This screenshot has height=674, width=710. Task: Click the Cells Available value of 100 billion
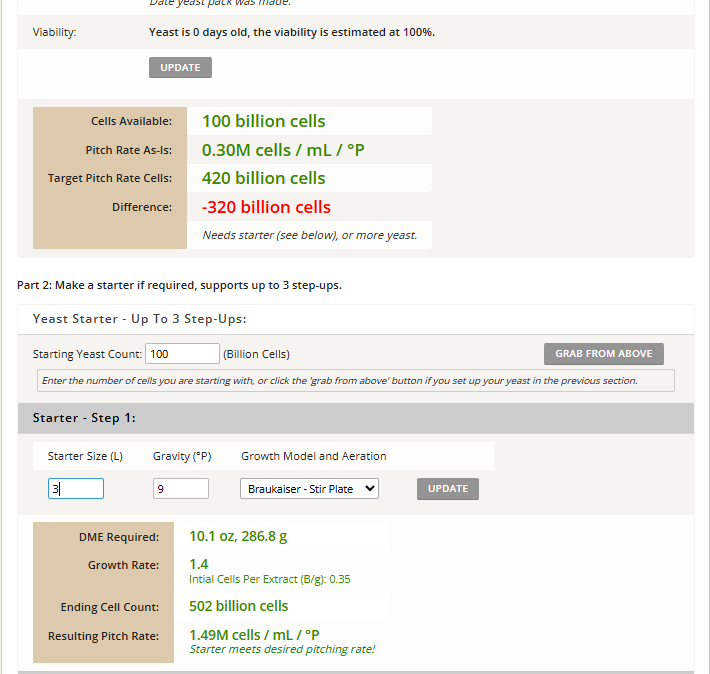tap(263, 121)
